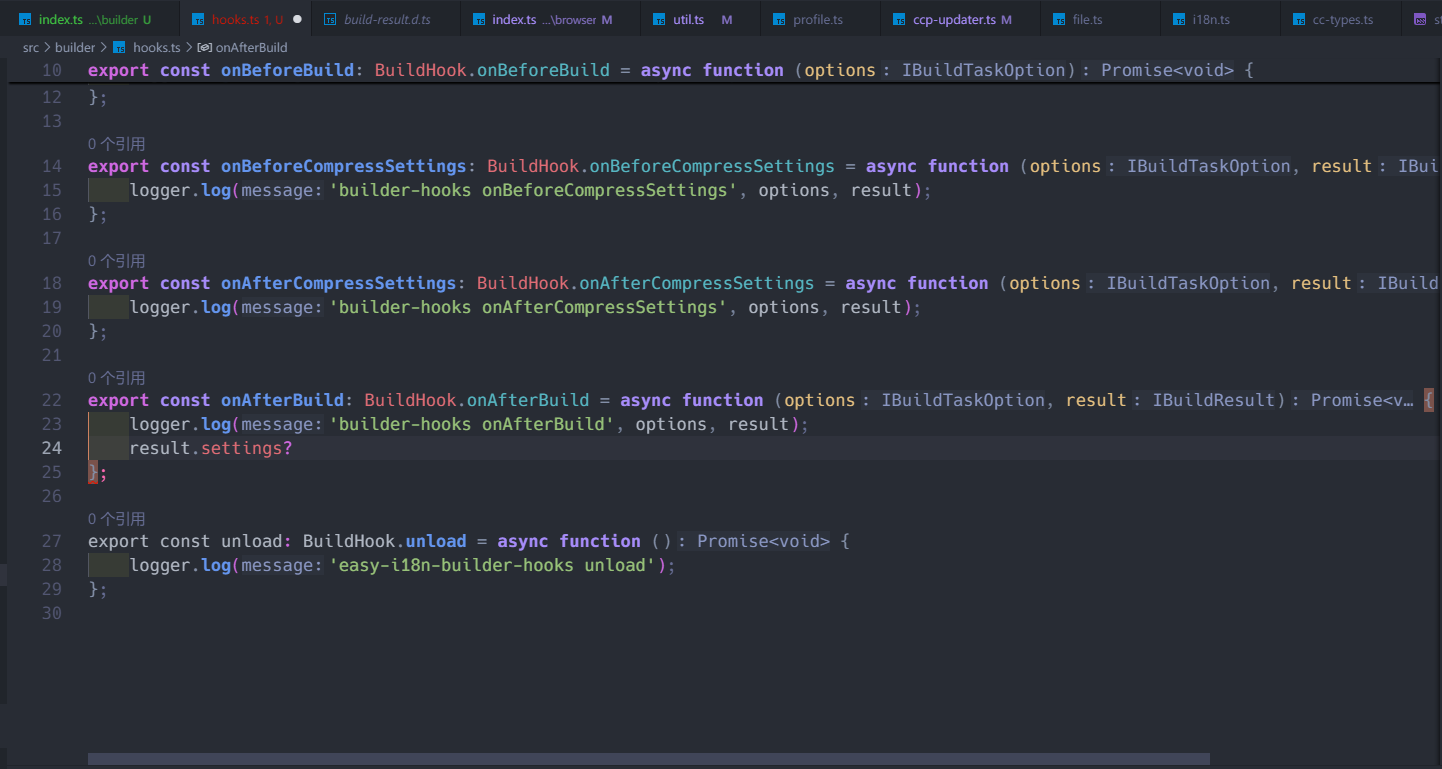Click the references lens above unload
The height and width of the screenshot is (769, 1442).
(x=116, y=519)
